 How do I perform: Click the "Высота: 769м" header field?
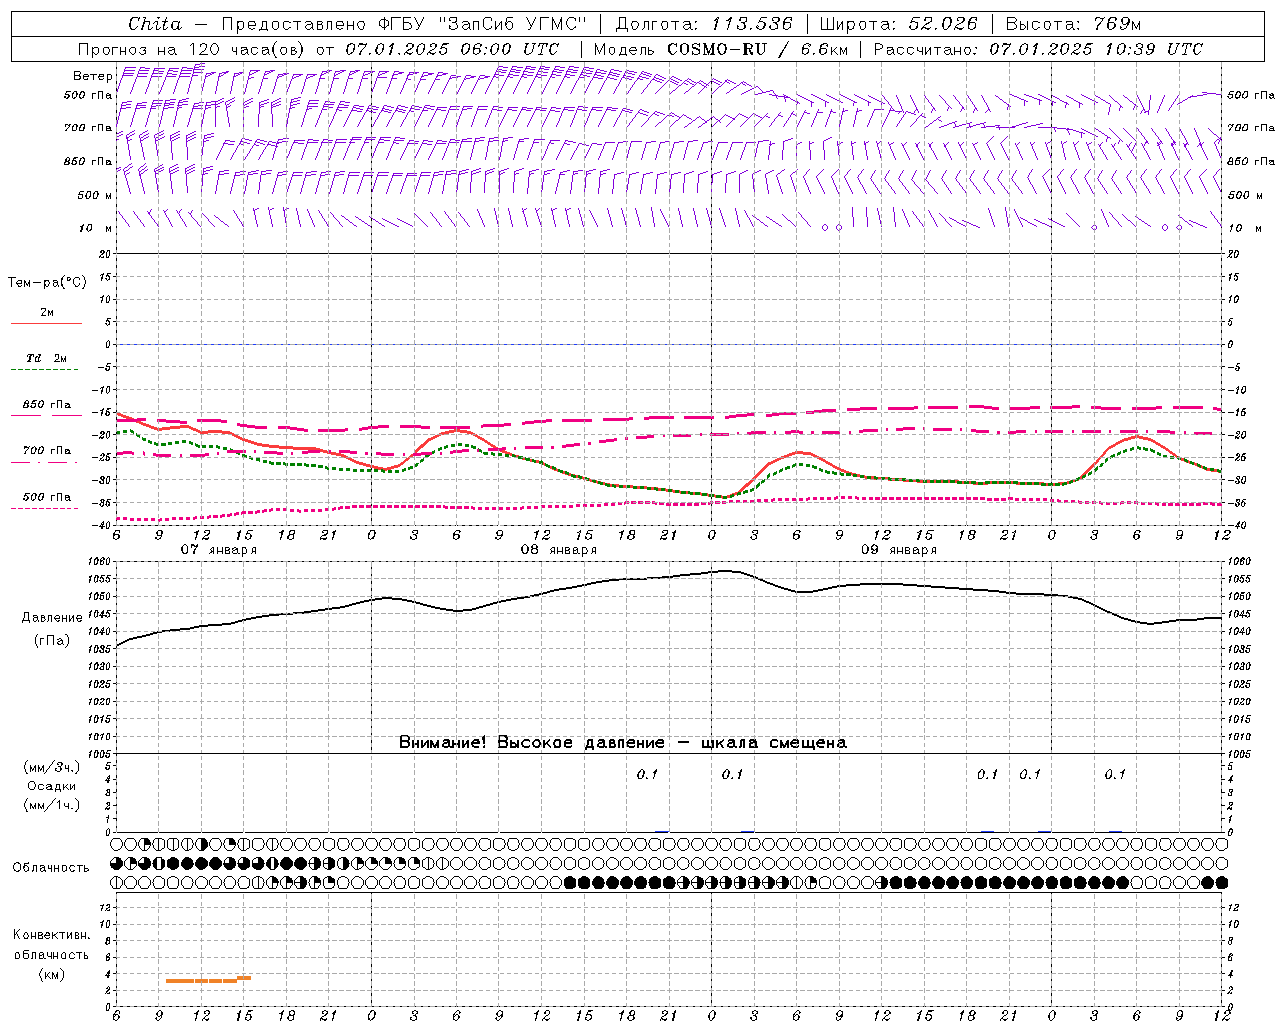[x=1073, y=24]
